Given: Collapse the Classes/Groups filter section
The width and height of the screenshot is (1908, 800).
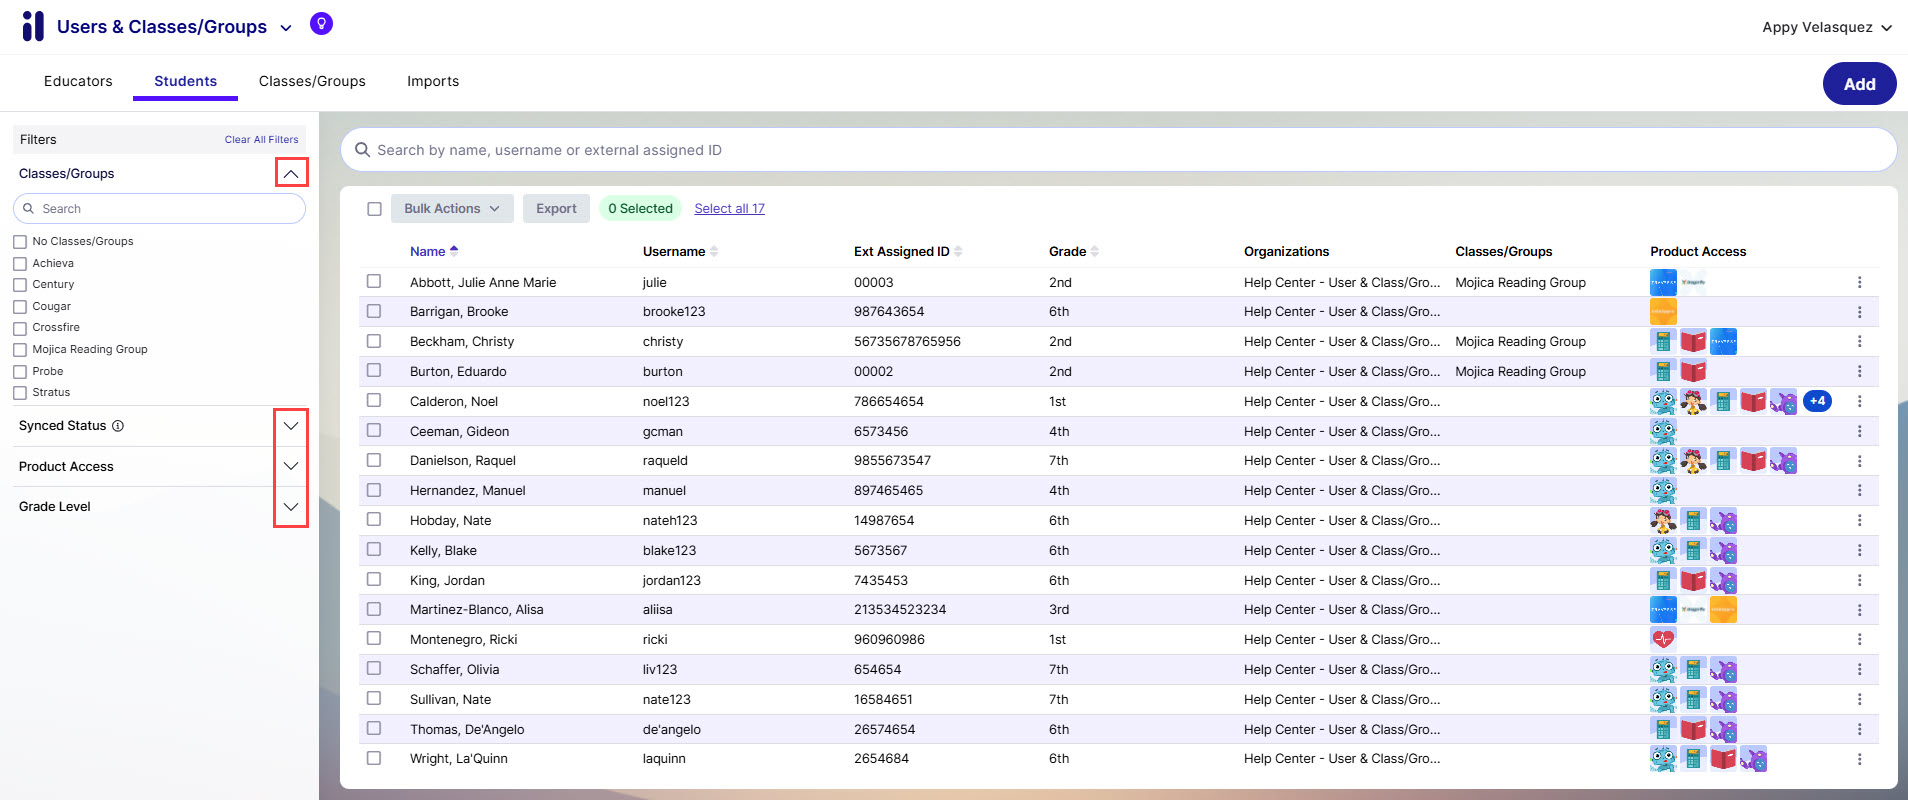Looking at the screenshot, I should pyautogui.click(x=291, y=173).
